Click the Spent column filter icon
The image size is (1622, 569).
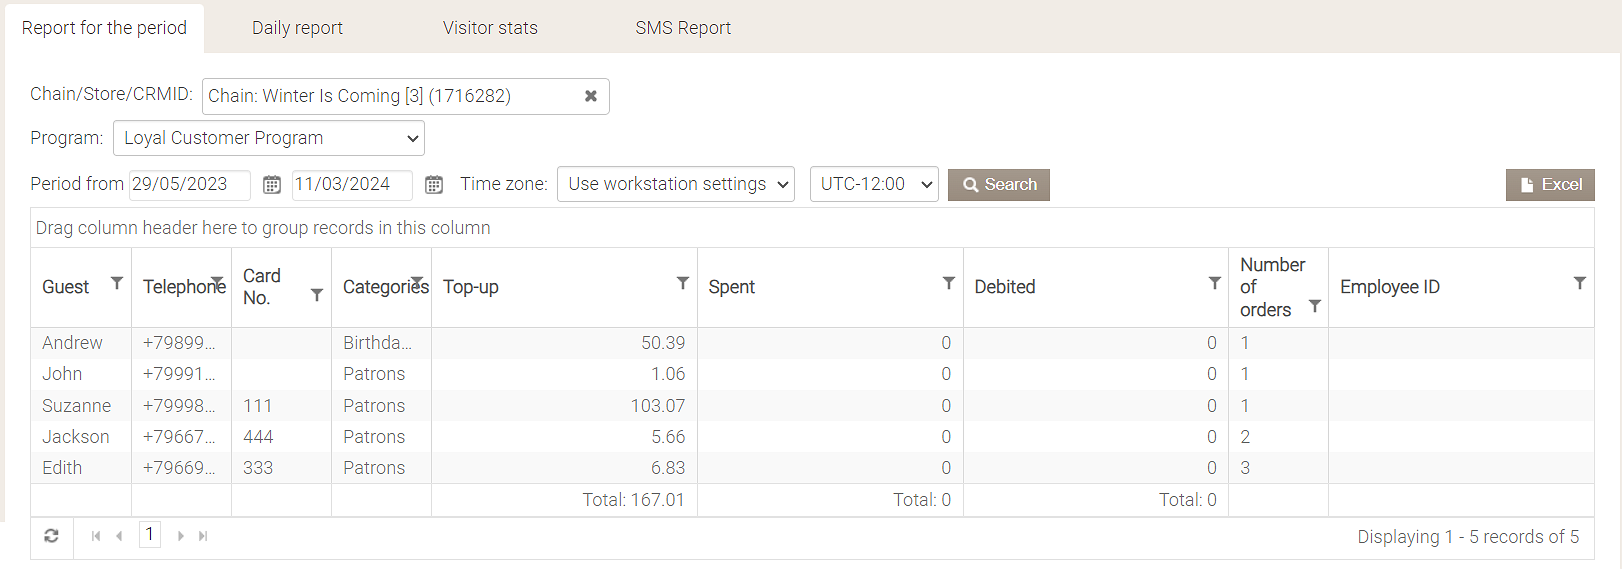pyautogui.click(x=949, y=283)
